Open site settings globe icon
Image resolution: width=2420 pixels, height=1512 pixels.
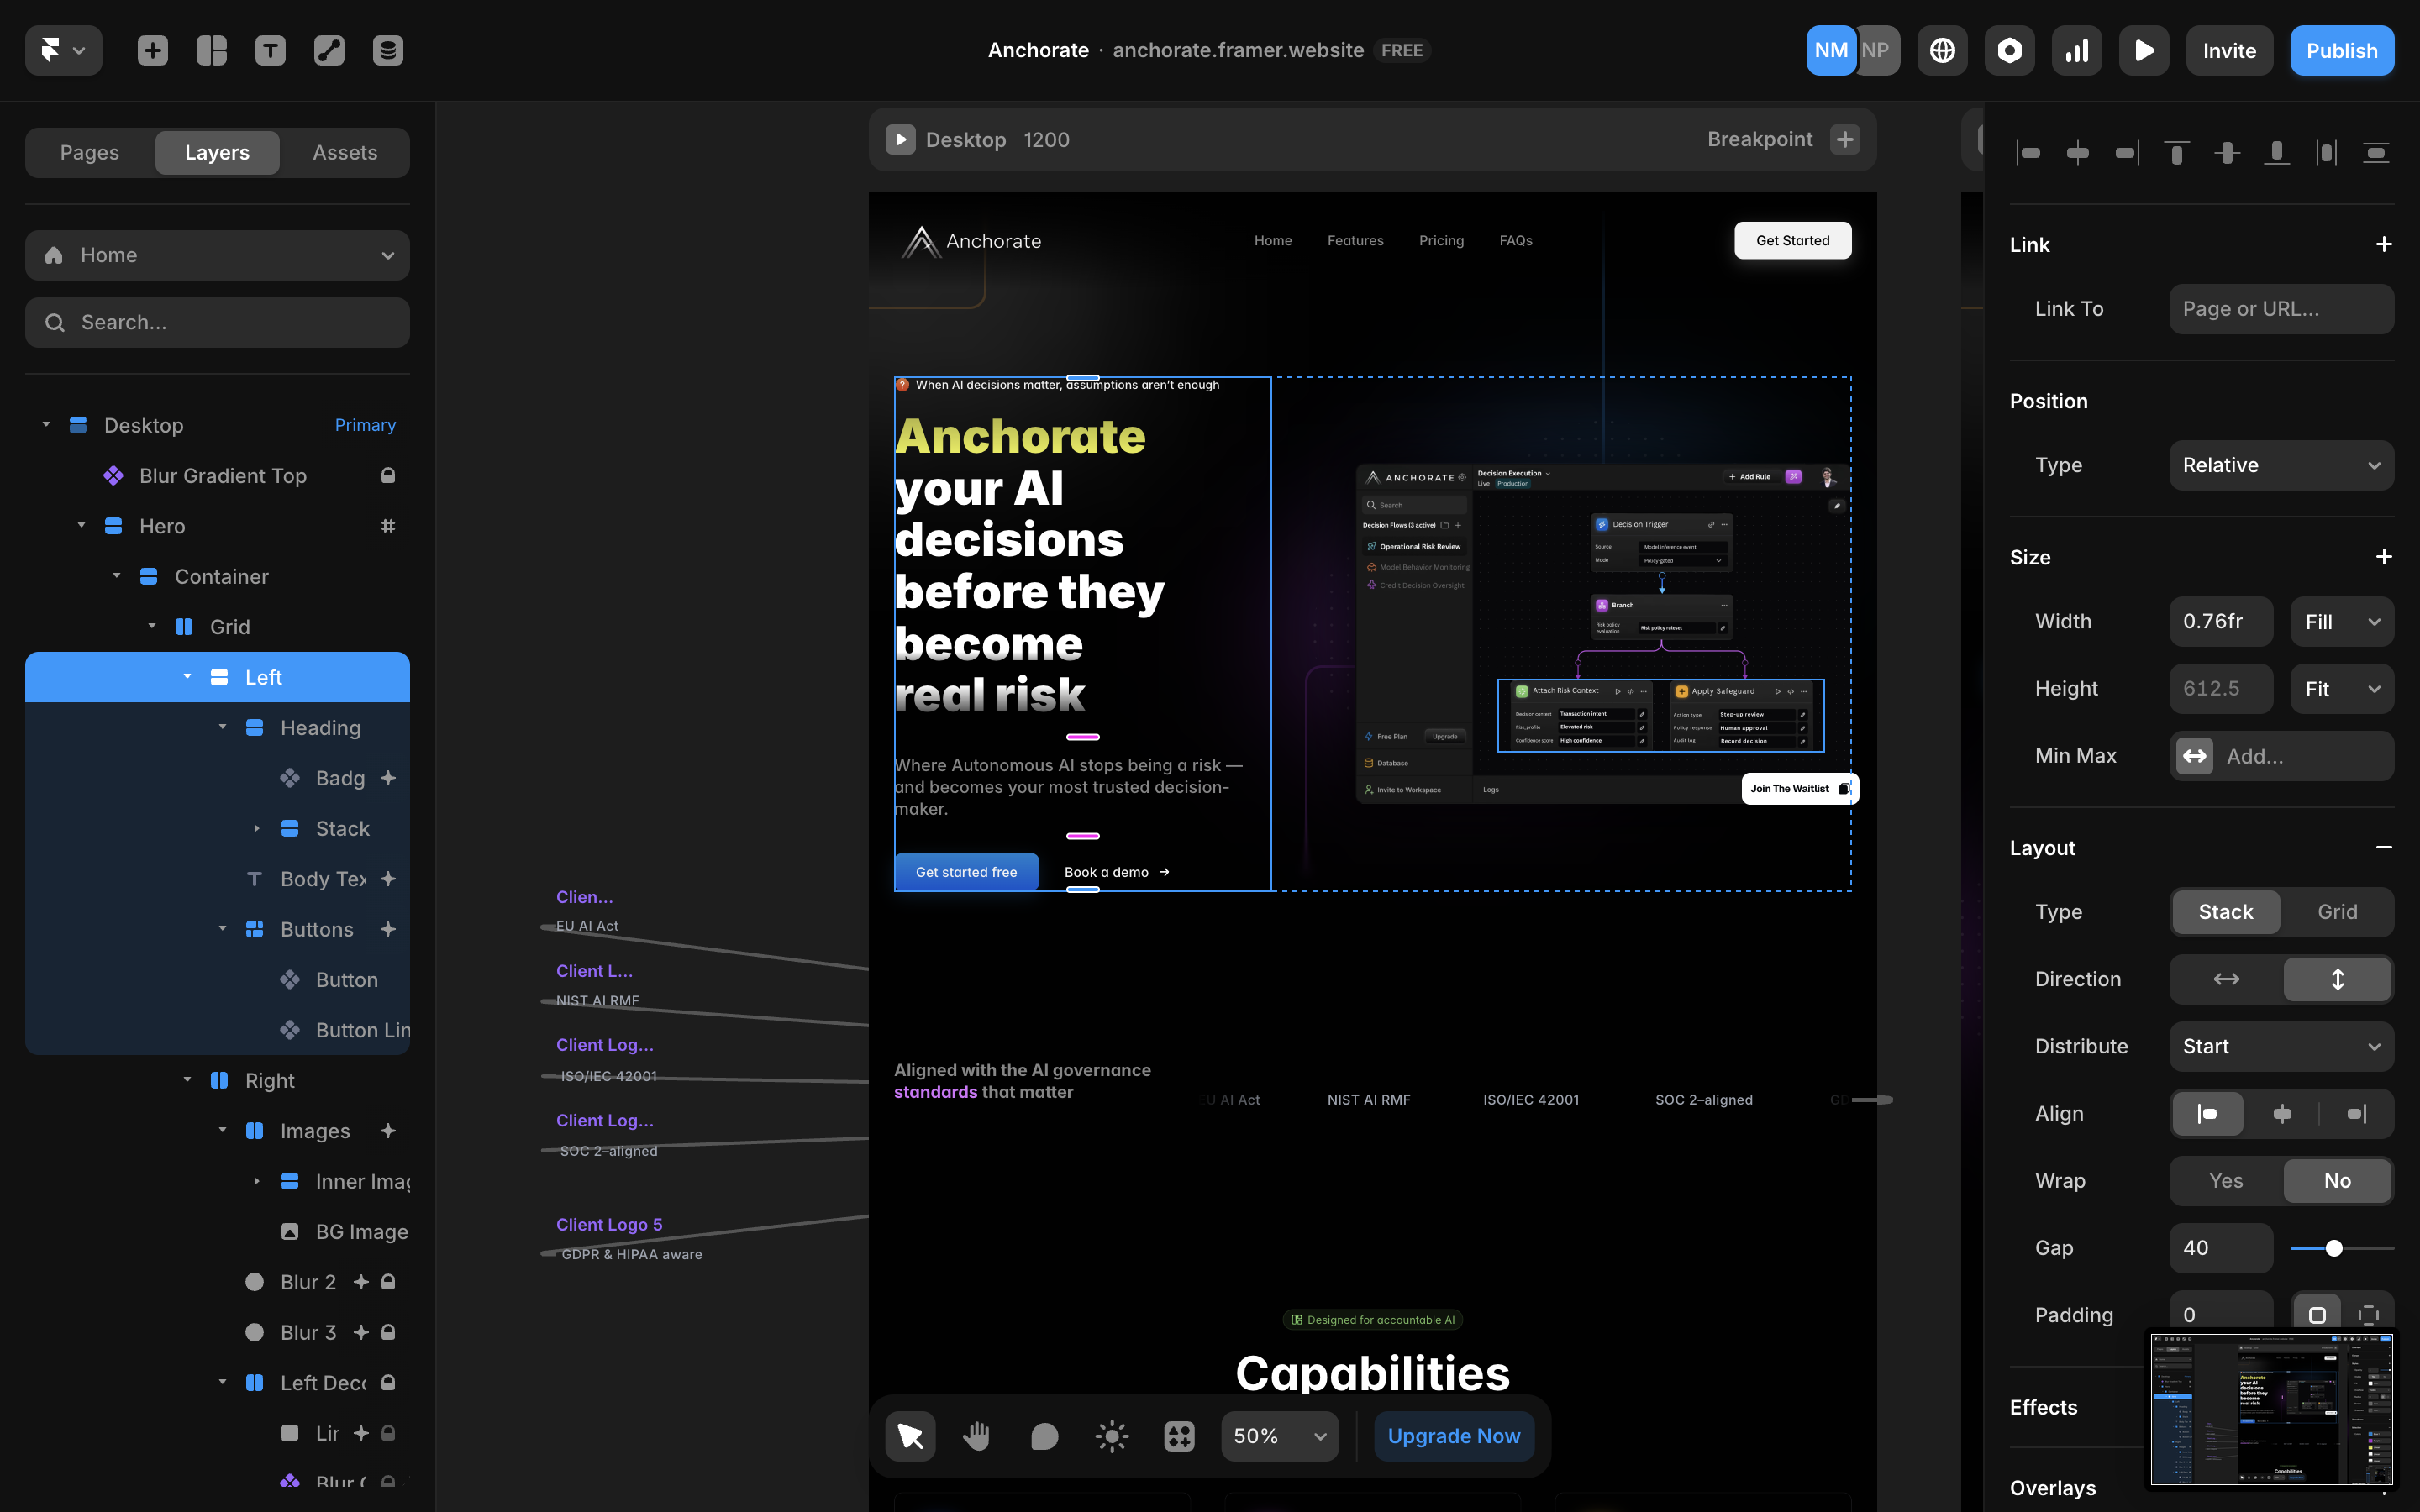1942,50
